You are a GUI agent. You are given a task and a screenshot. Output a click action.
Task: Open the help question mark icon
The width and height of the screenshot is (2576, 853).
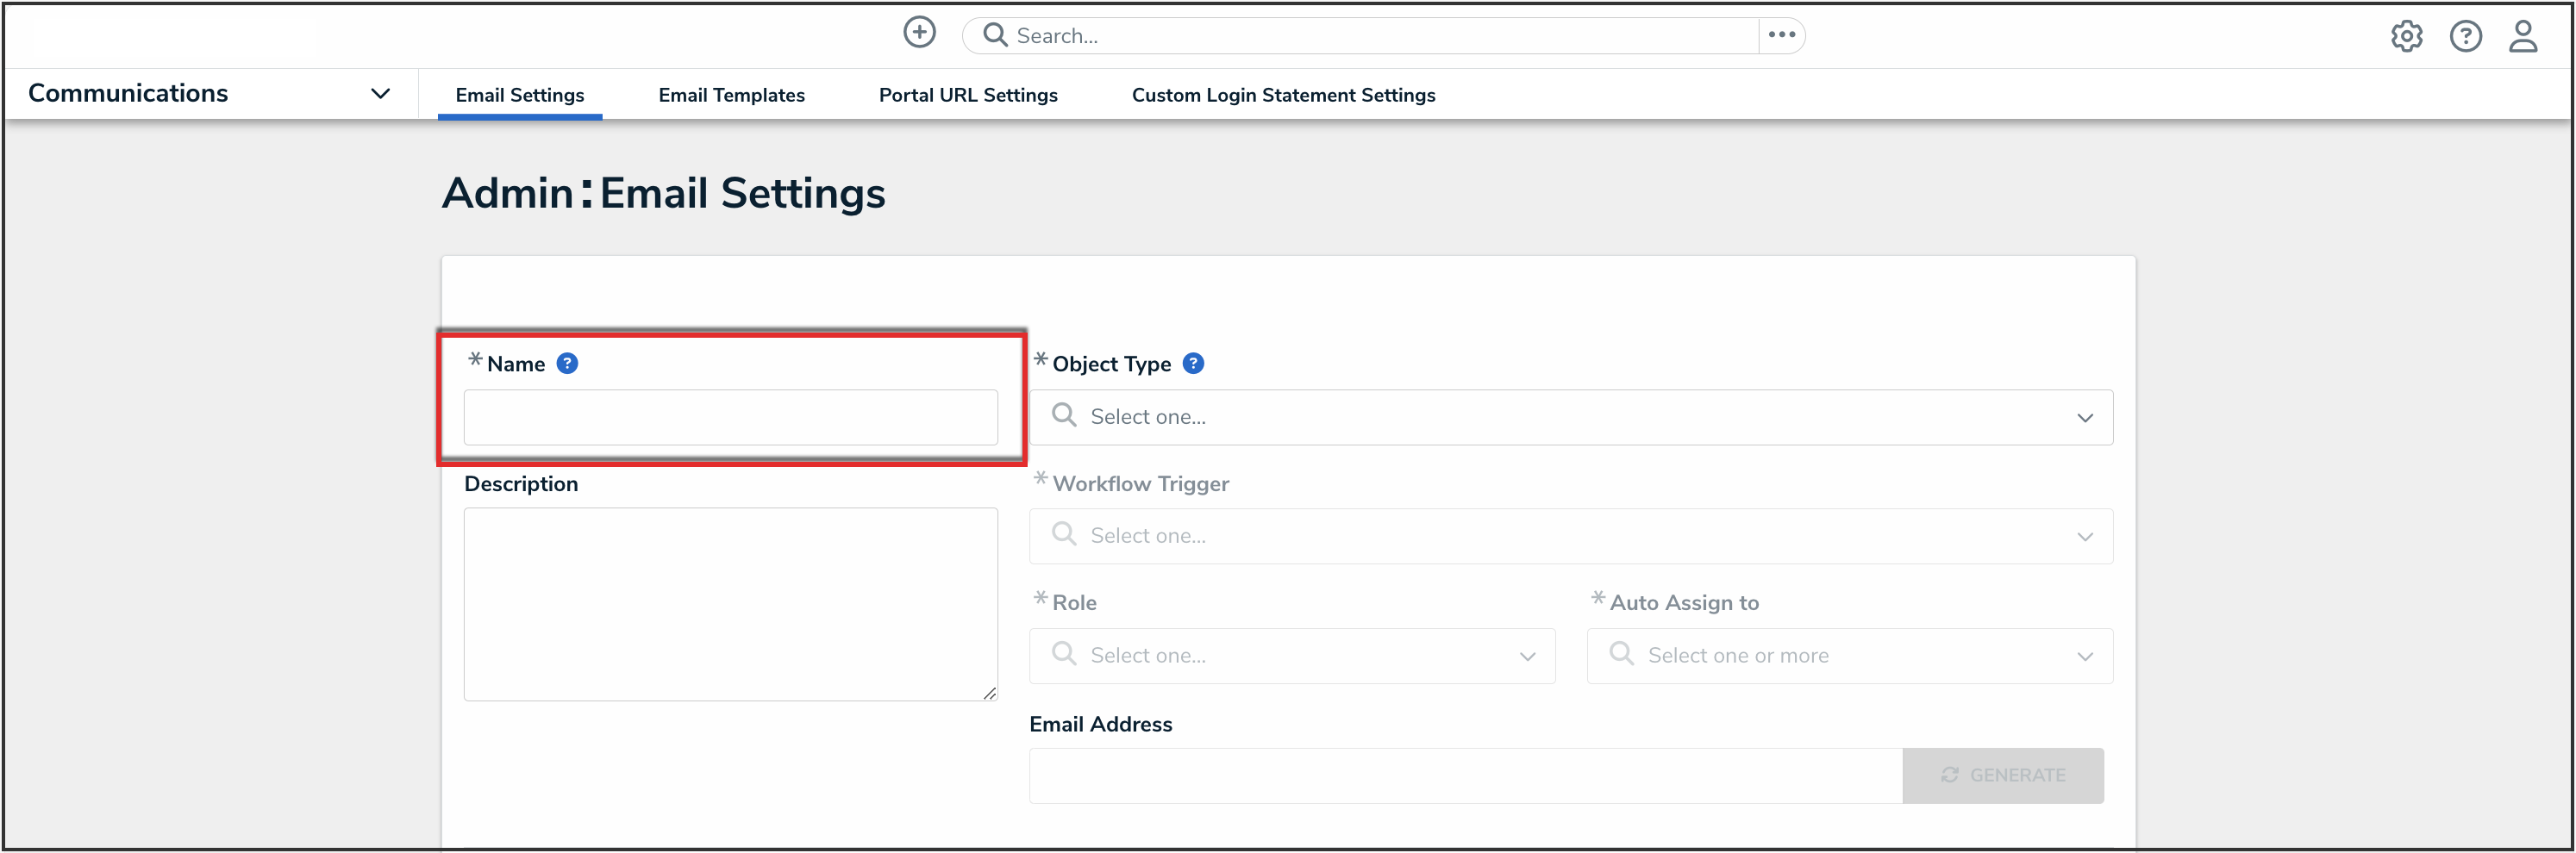pos(2465,37)
